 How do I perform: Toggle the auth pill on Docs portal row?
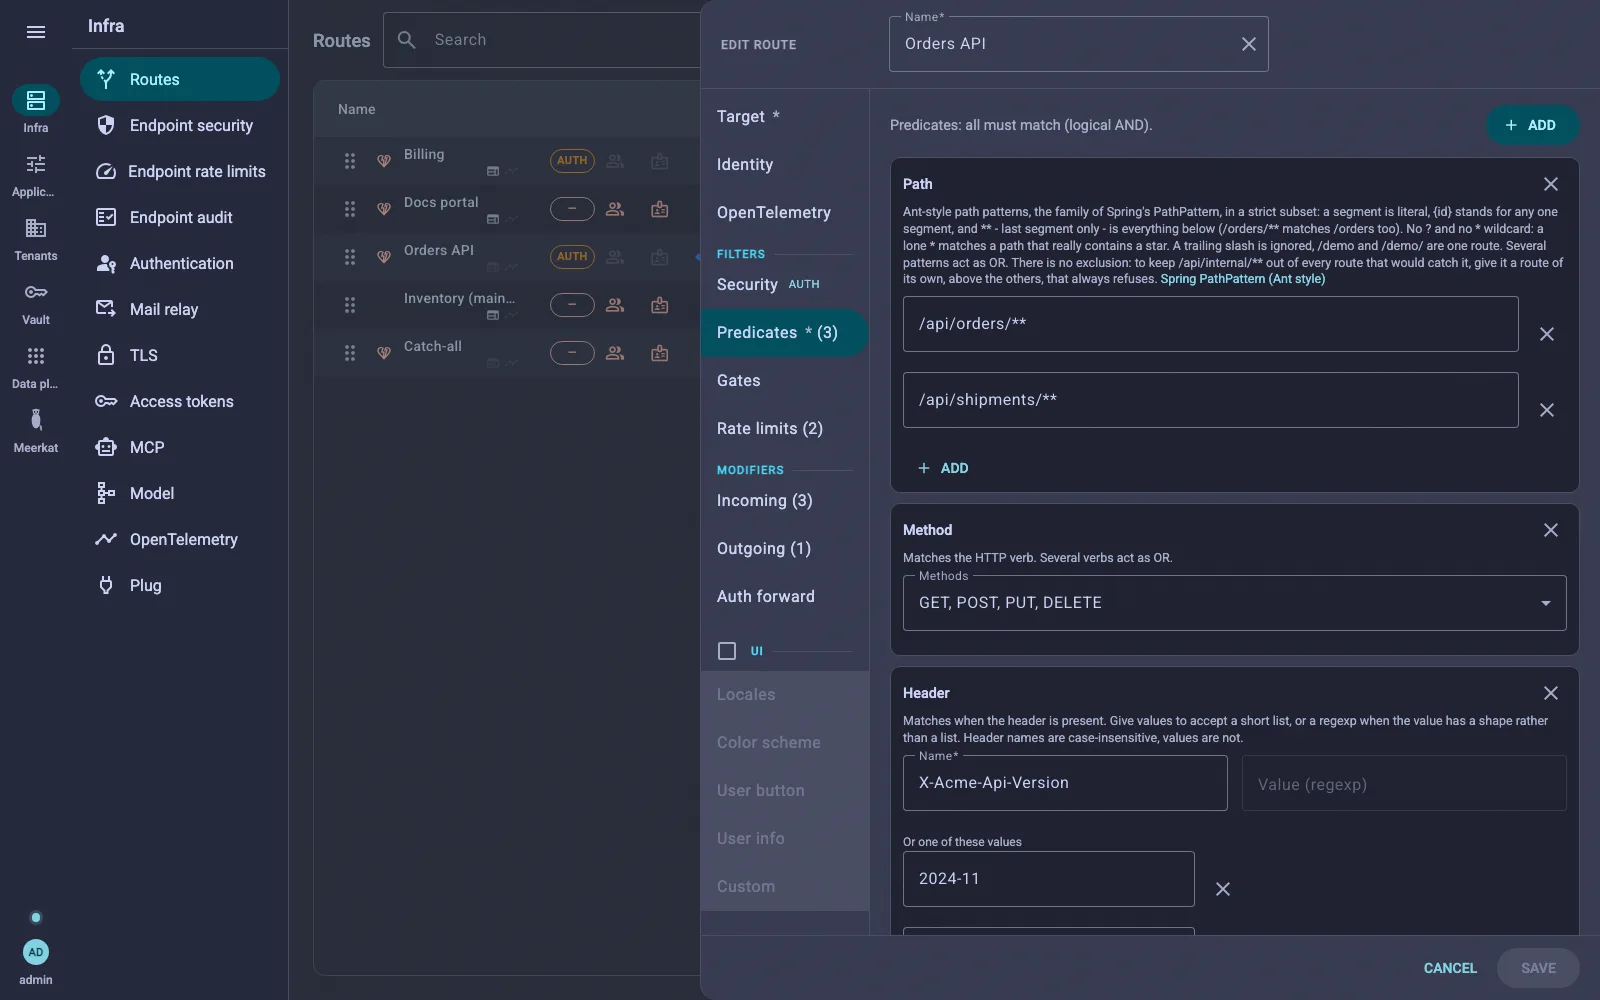tap(572, 209)
